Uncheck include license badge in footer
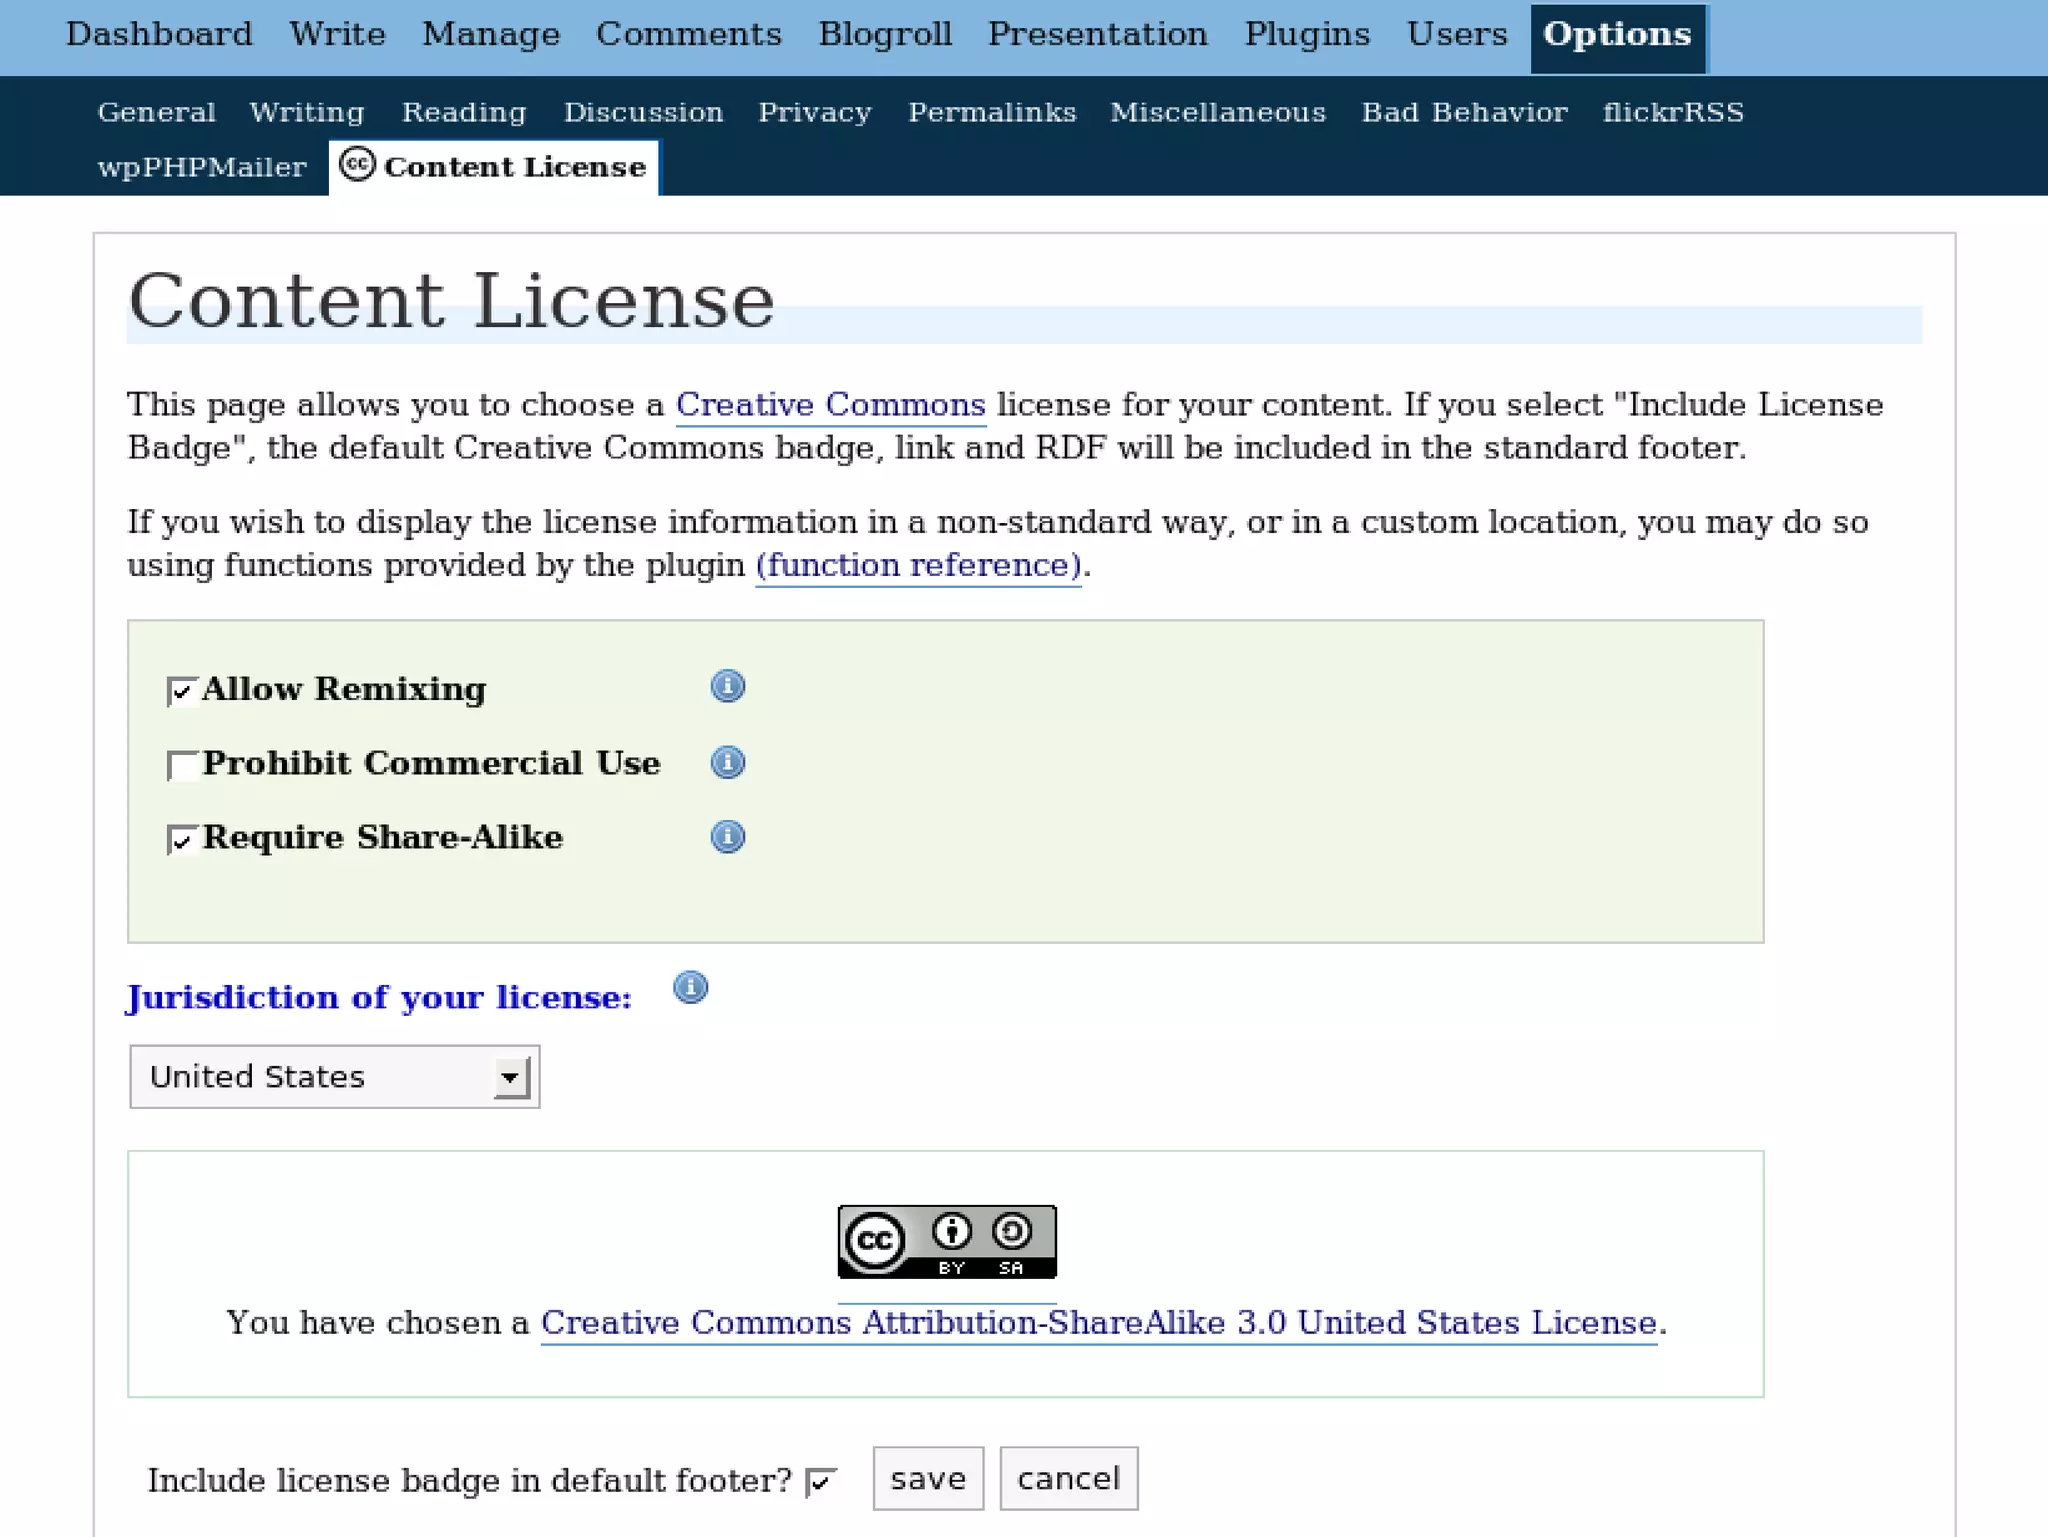2048x1537 pixels. click(x=820, y=1482)
